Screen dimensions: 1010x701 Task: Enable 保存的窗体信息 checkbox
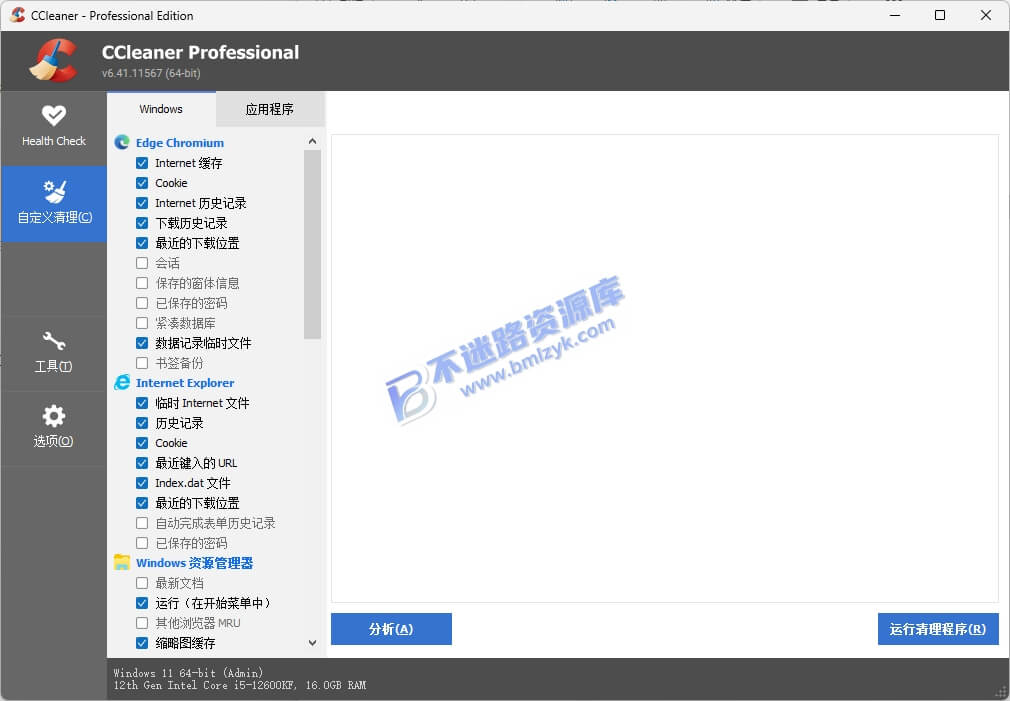142,283
